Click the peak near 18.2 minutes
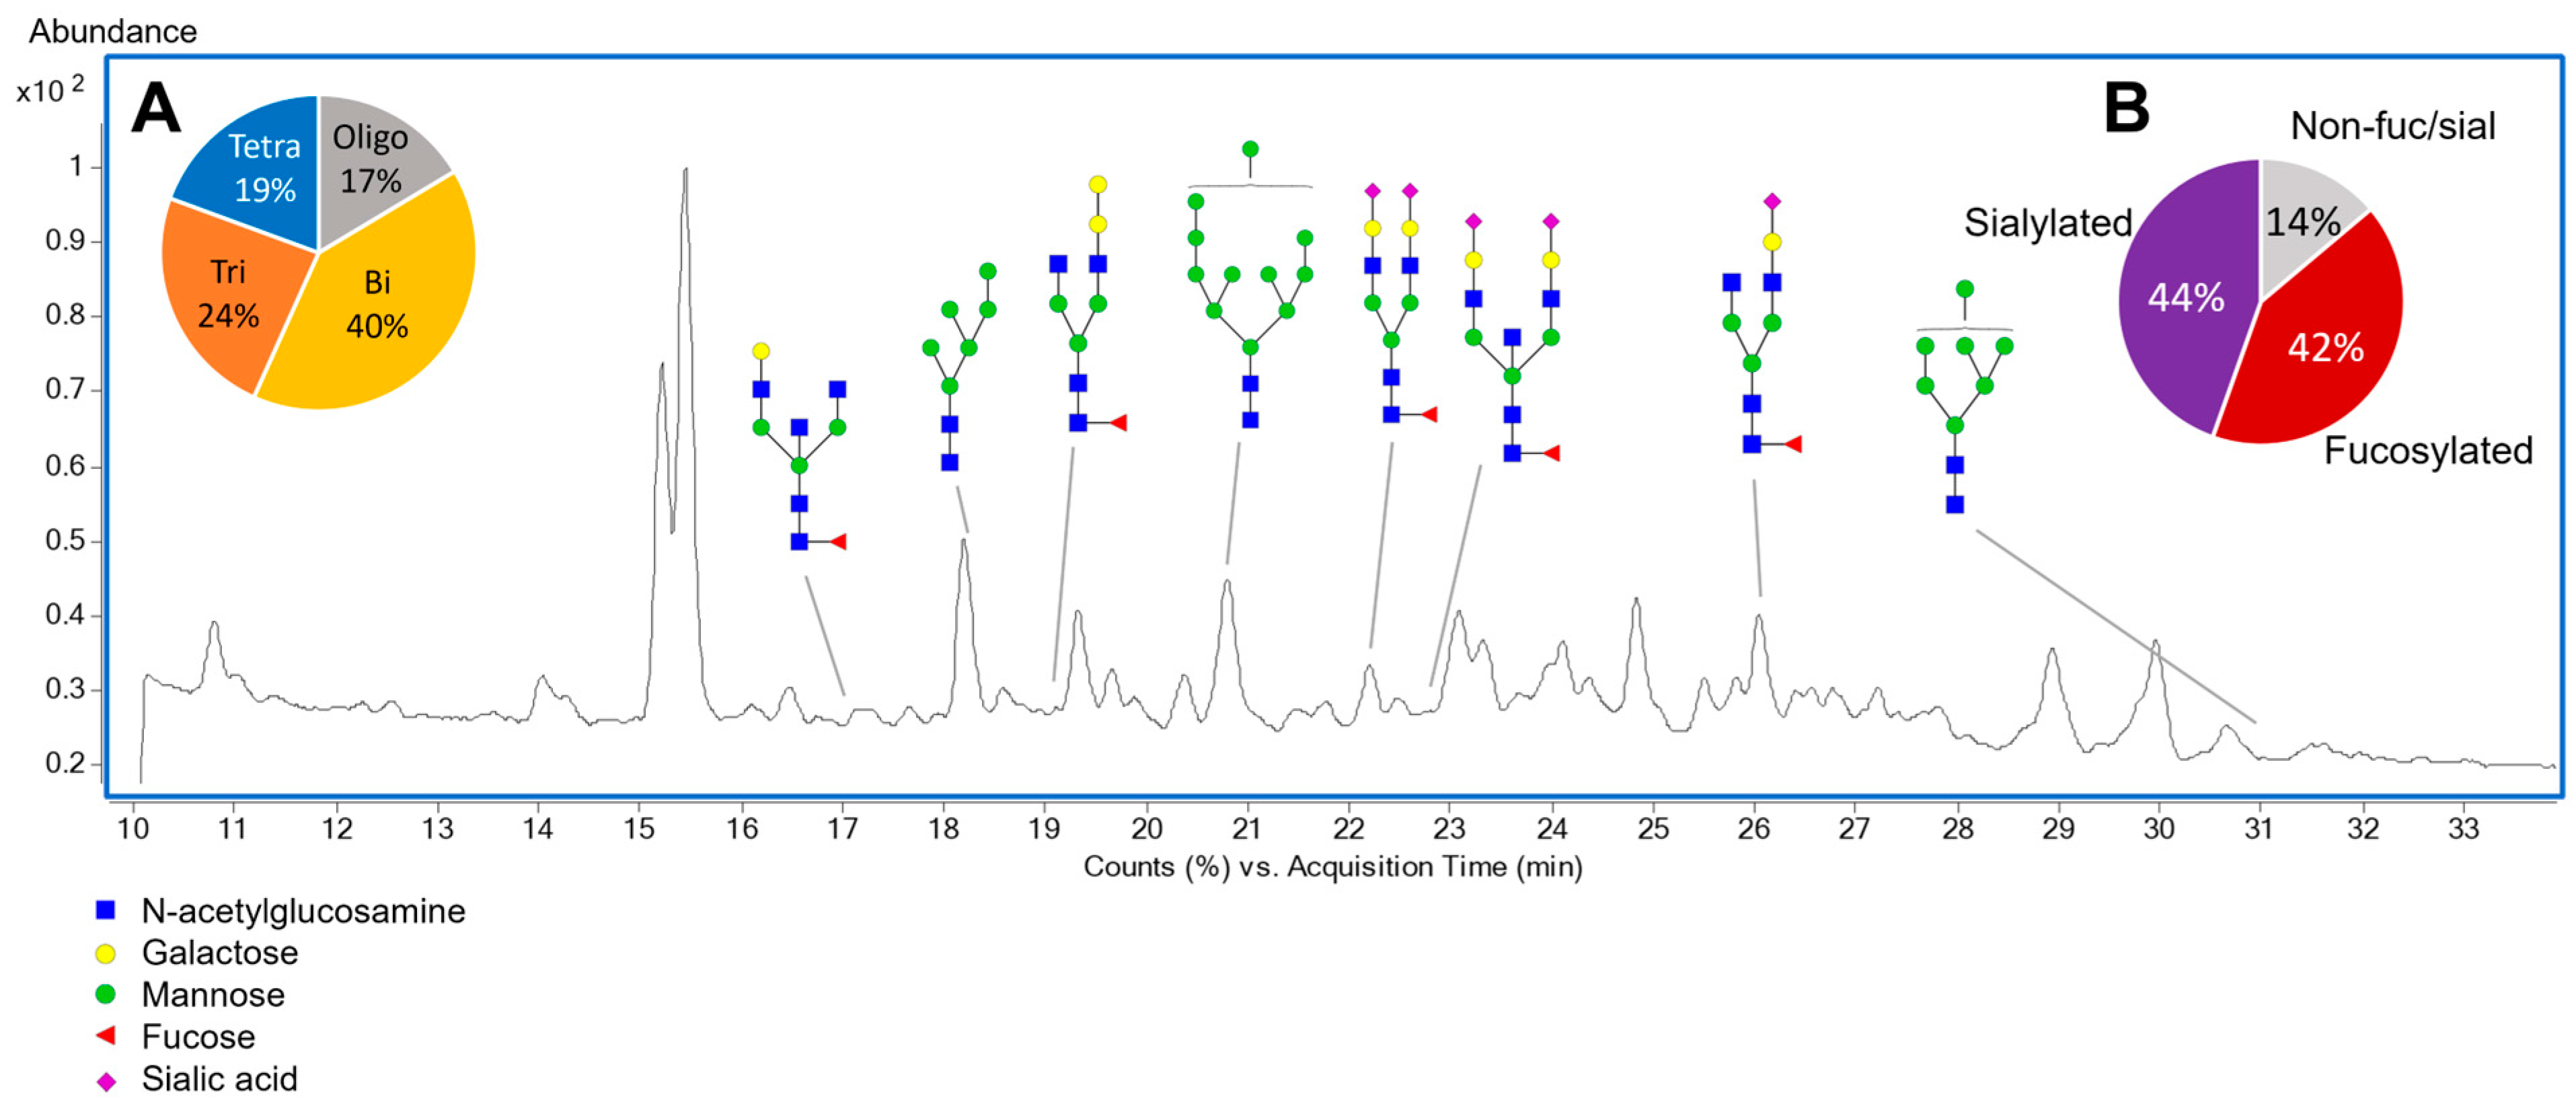The width and height of the screenshot is (2576, 1110). tap(963, 545)
